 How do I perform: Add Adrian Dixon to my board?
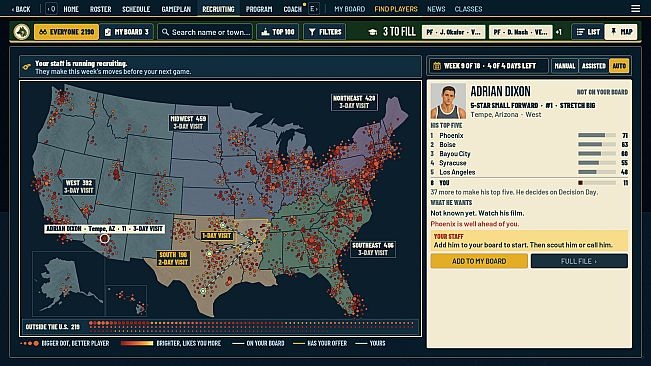coord(479,261)
